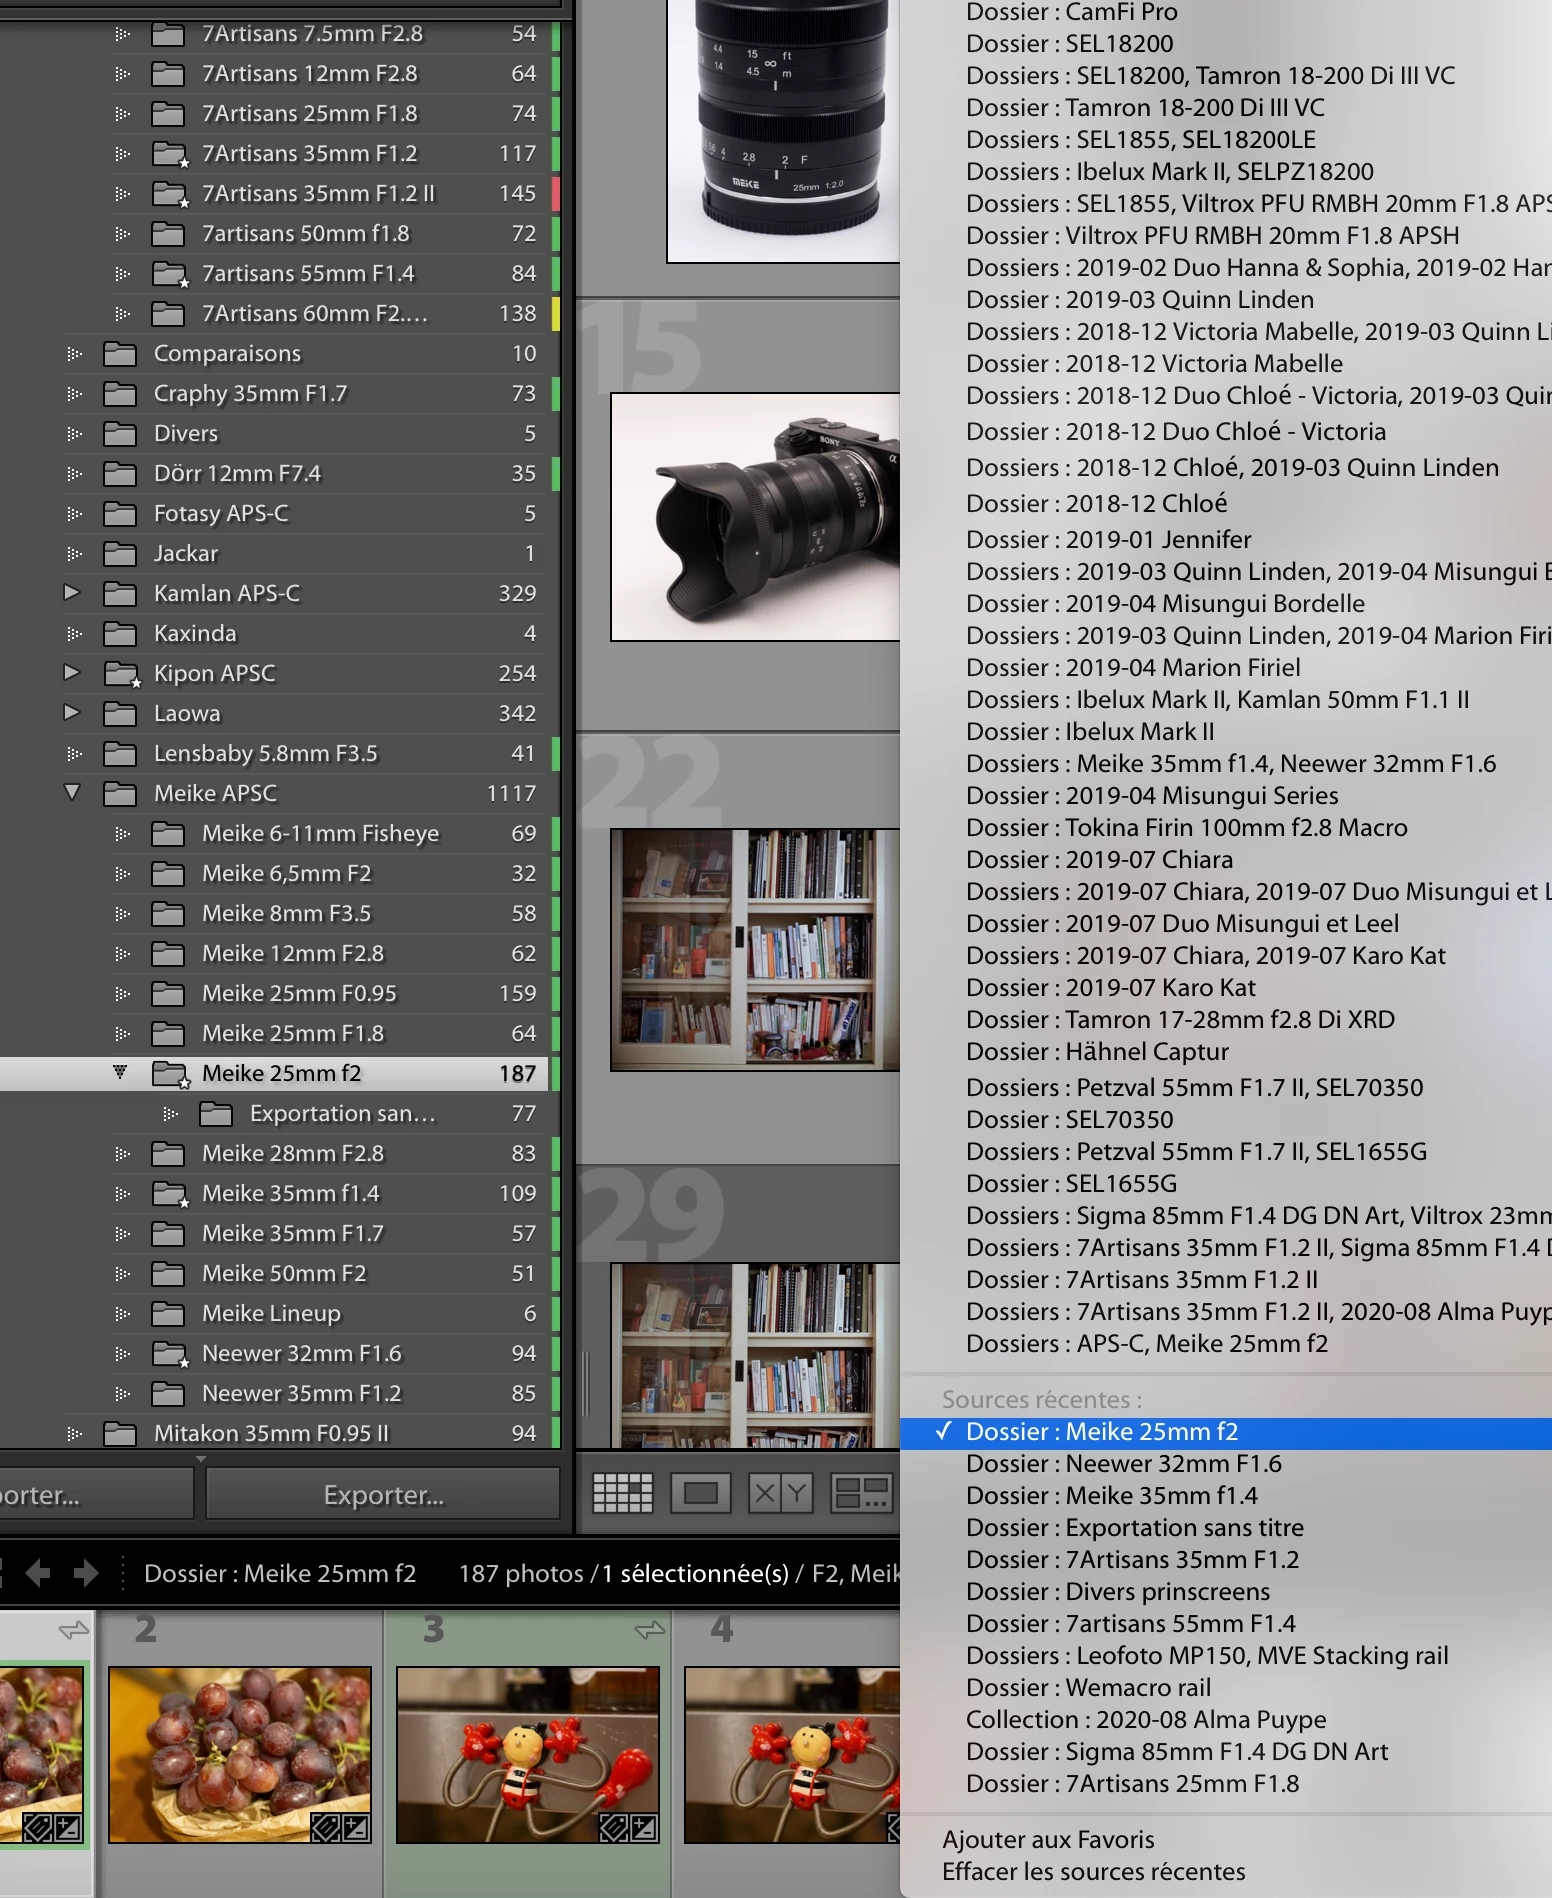This screenshot has width=1552, height=1898.
Task: Click crop badge on filmstrip photo 2
Action: tap(325, 1828)
